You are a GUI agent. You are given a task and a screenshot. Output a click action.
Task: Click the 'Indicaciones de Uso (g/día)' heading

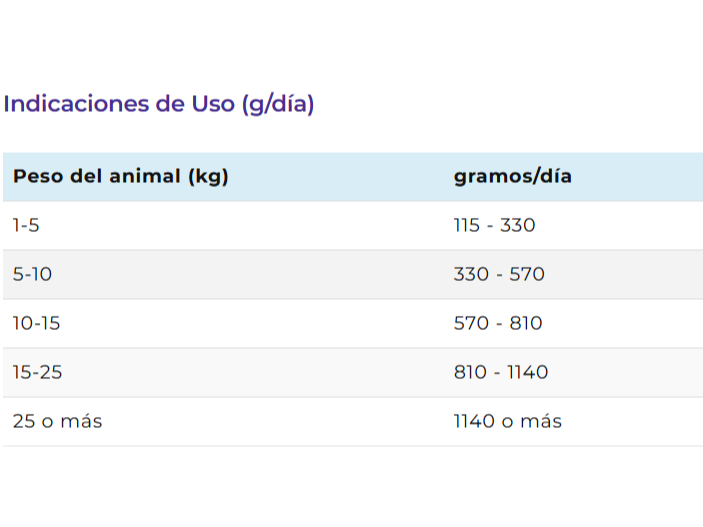(x=159, y=104)
